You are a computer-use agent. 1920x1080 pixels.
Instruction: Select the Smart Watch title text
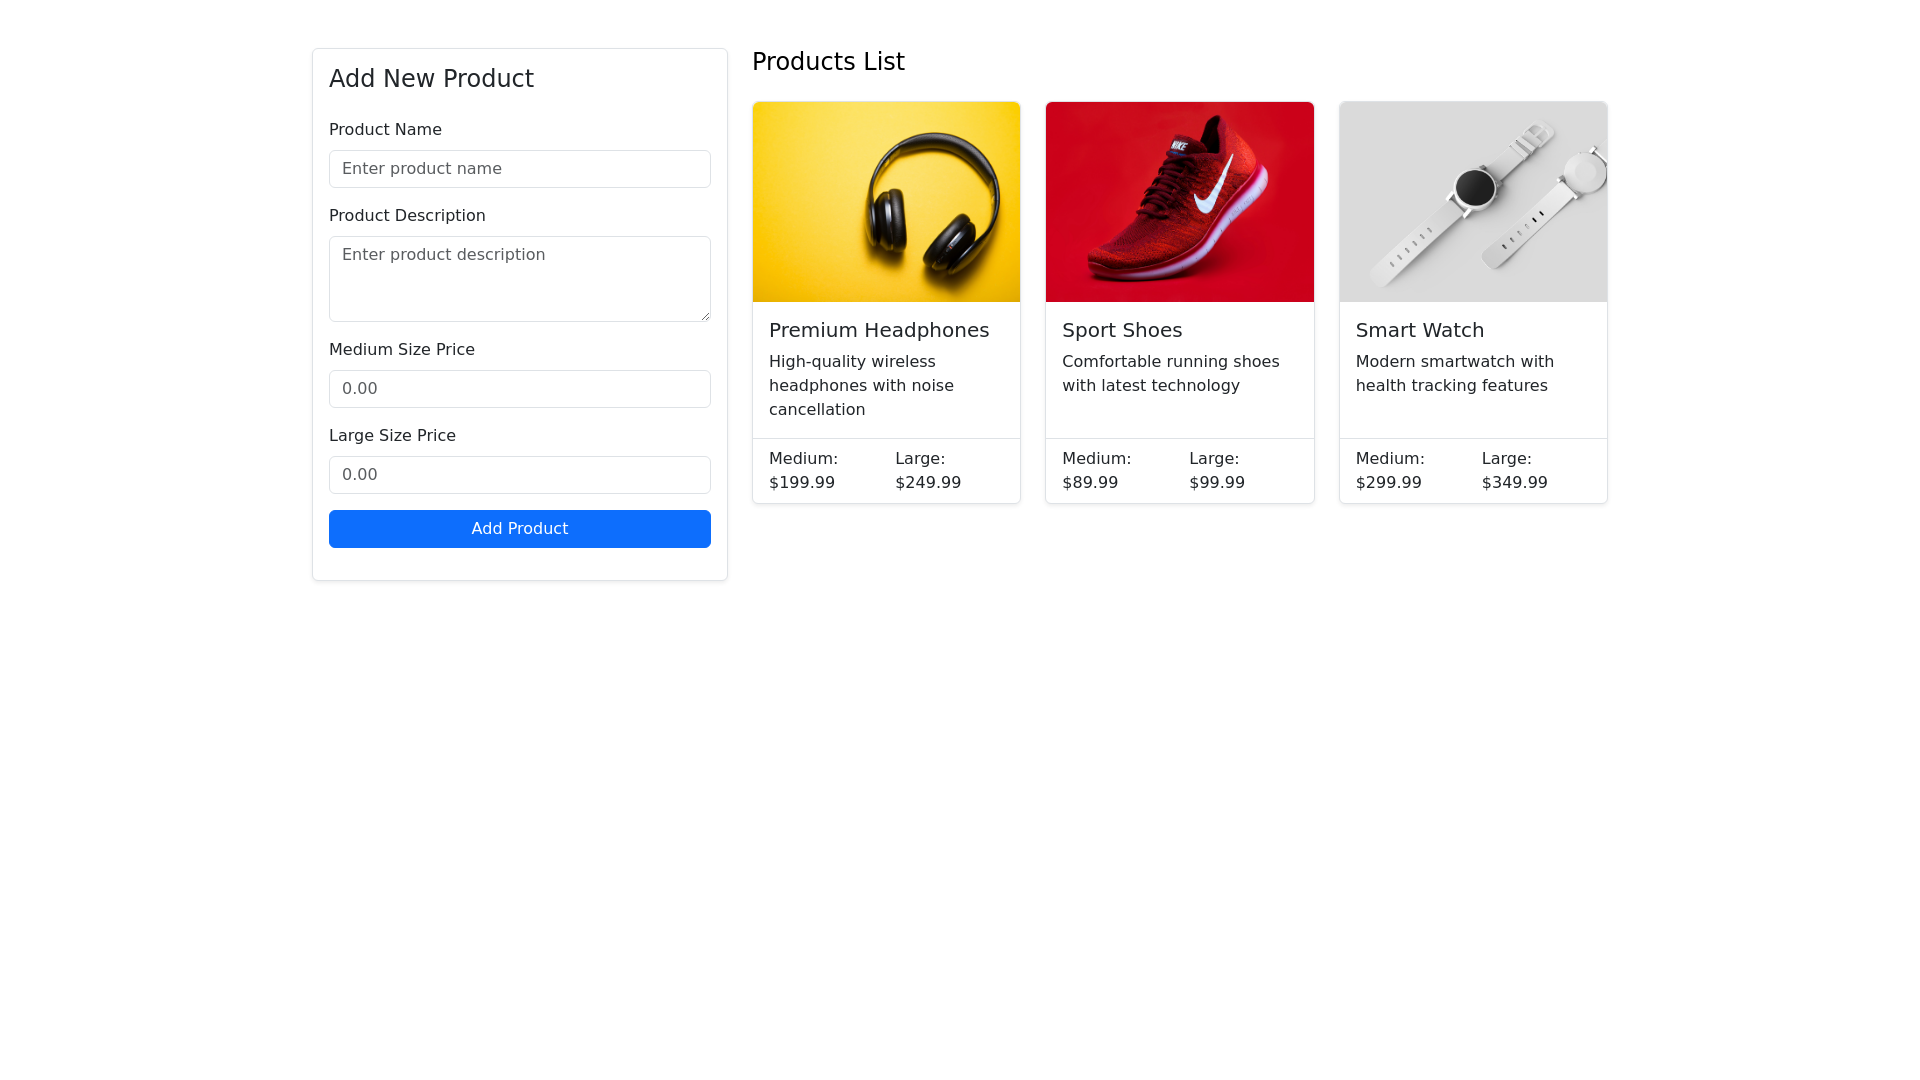(1420, 330)
